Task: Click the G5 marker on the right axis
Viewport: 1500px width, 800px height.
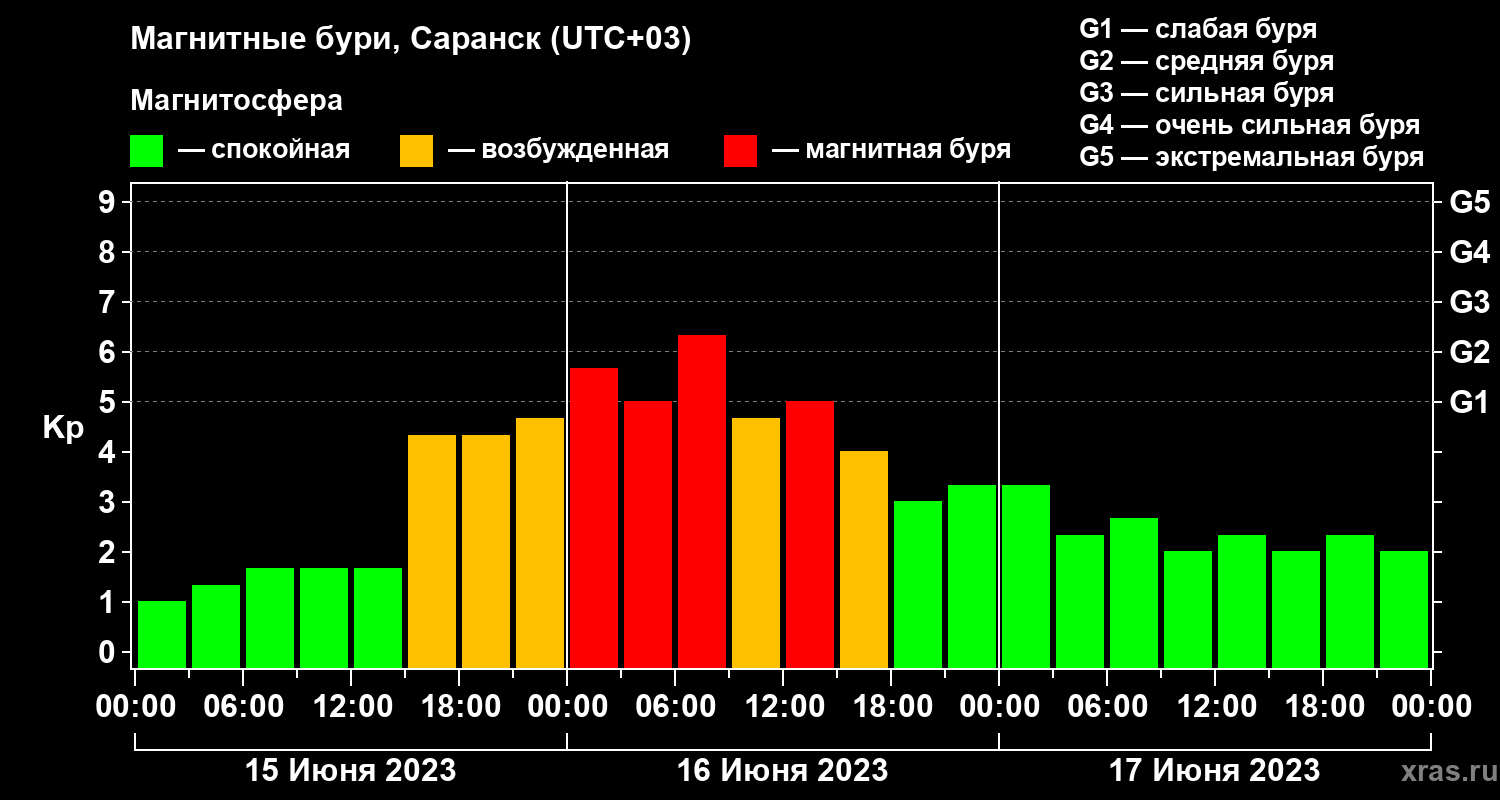Action: coord(1469,203)
